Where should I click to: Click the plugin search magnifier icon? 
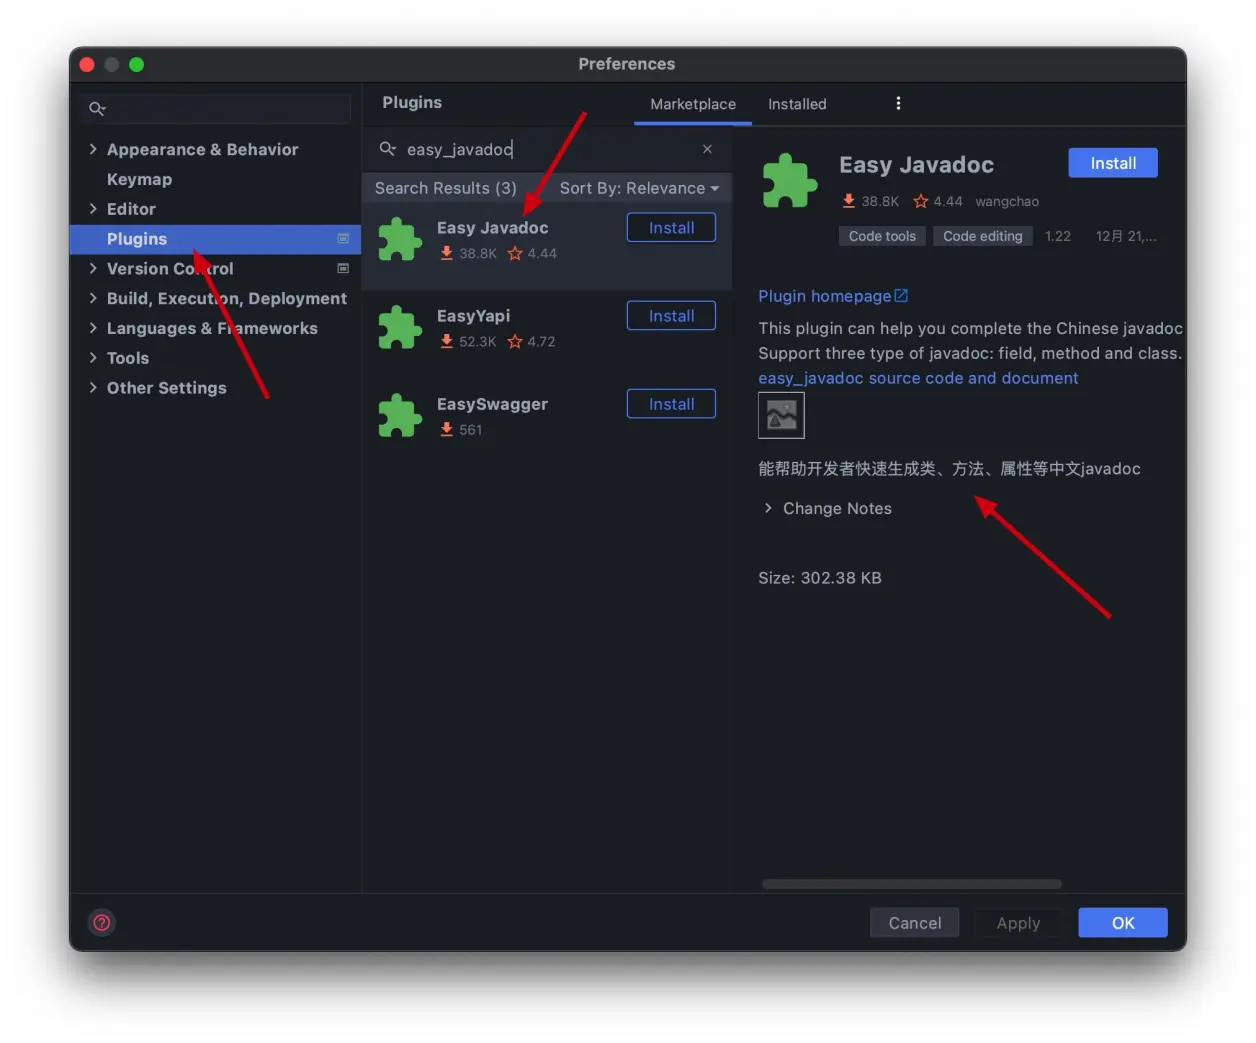(387, 149)
